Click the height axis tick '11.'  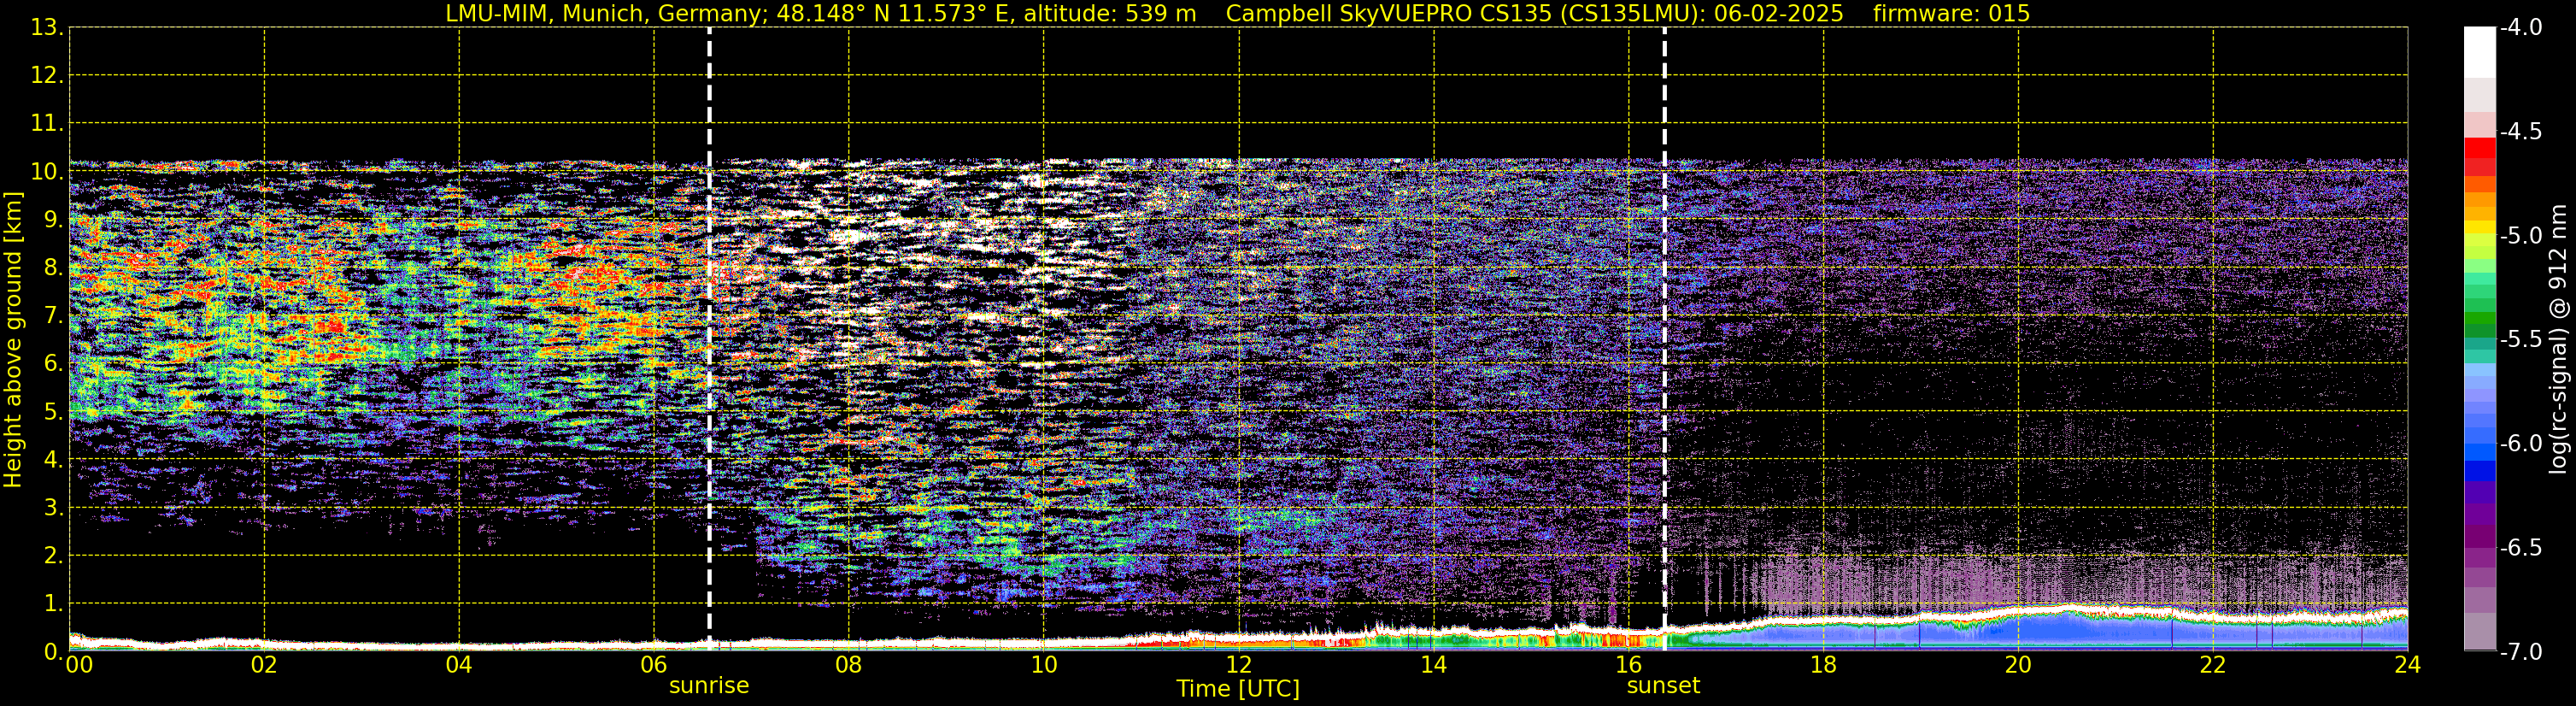point(47,124)
